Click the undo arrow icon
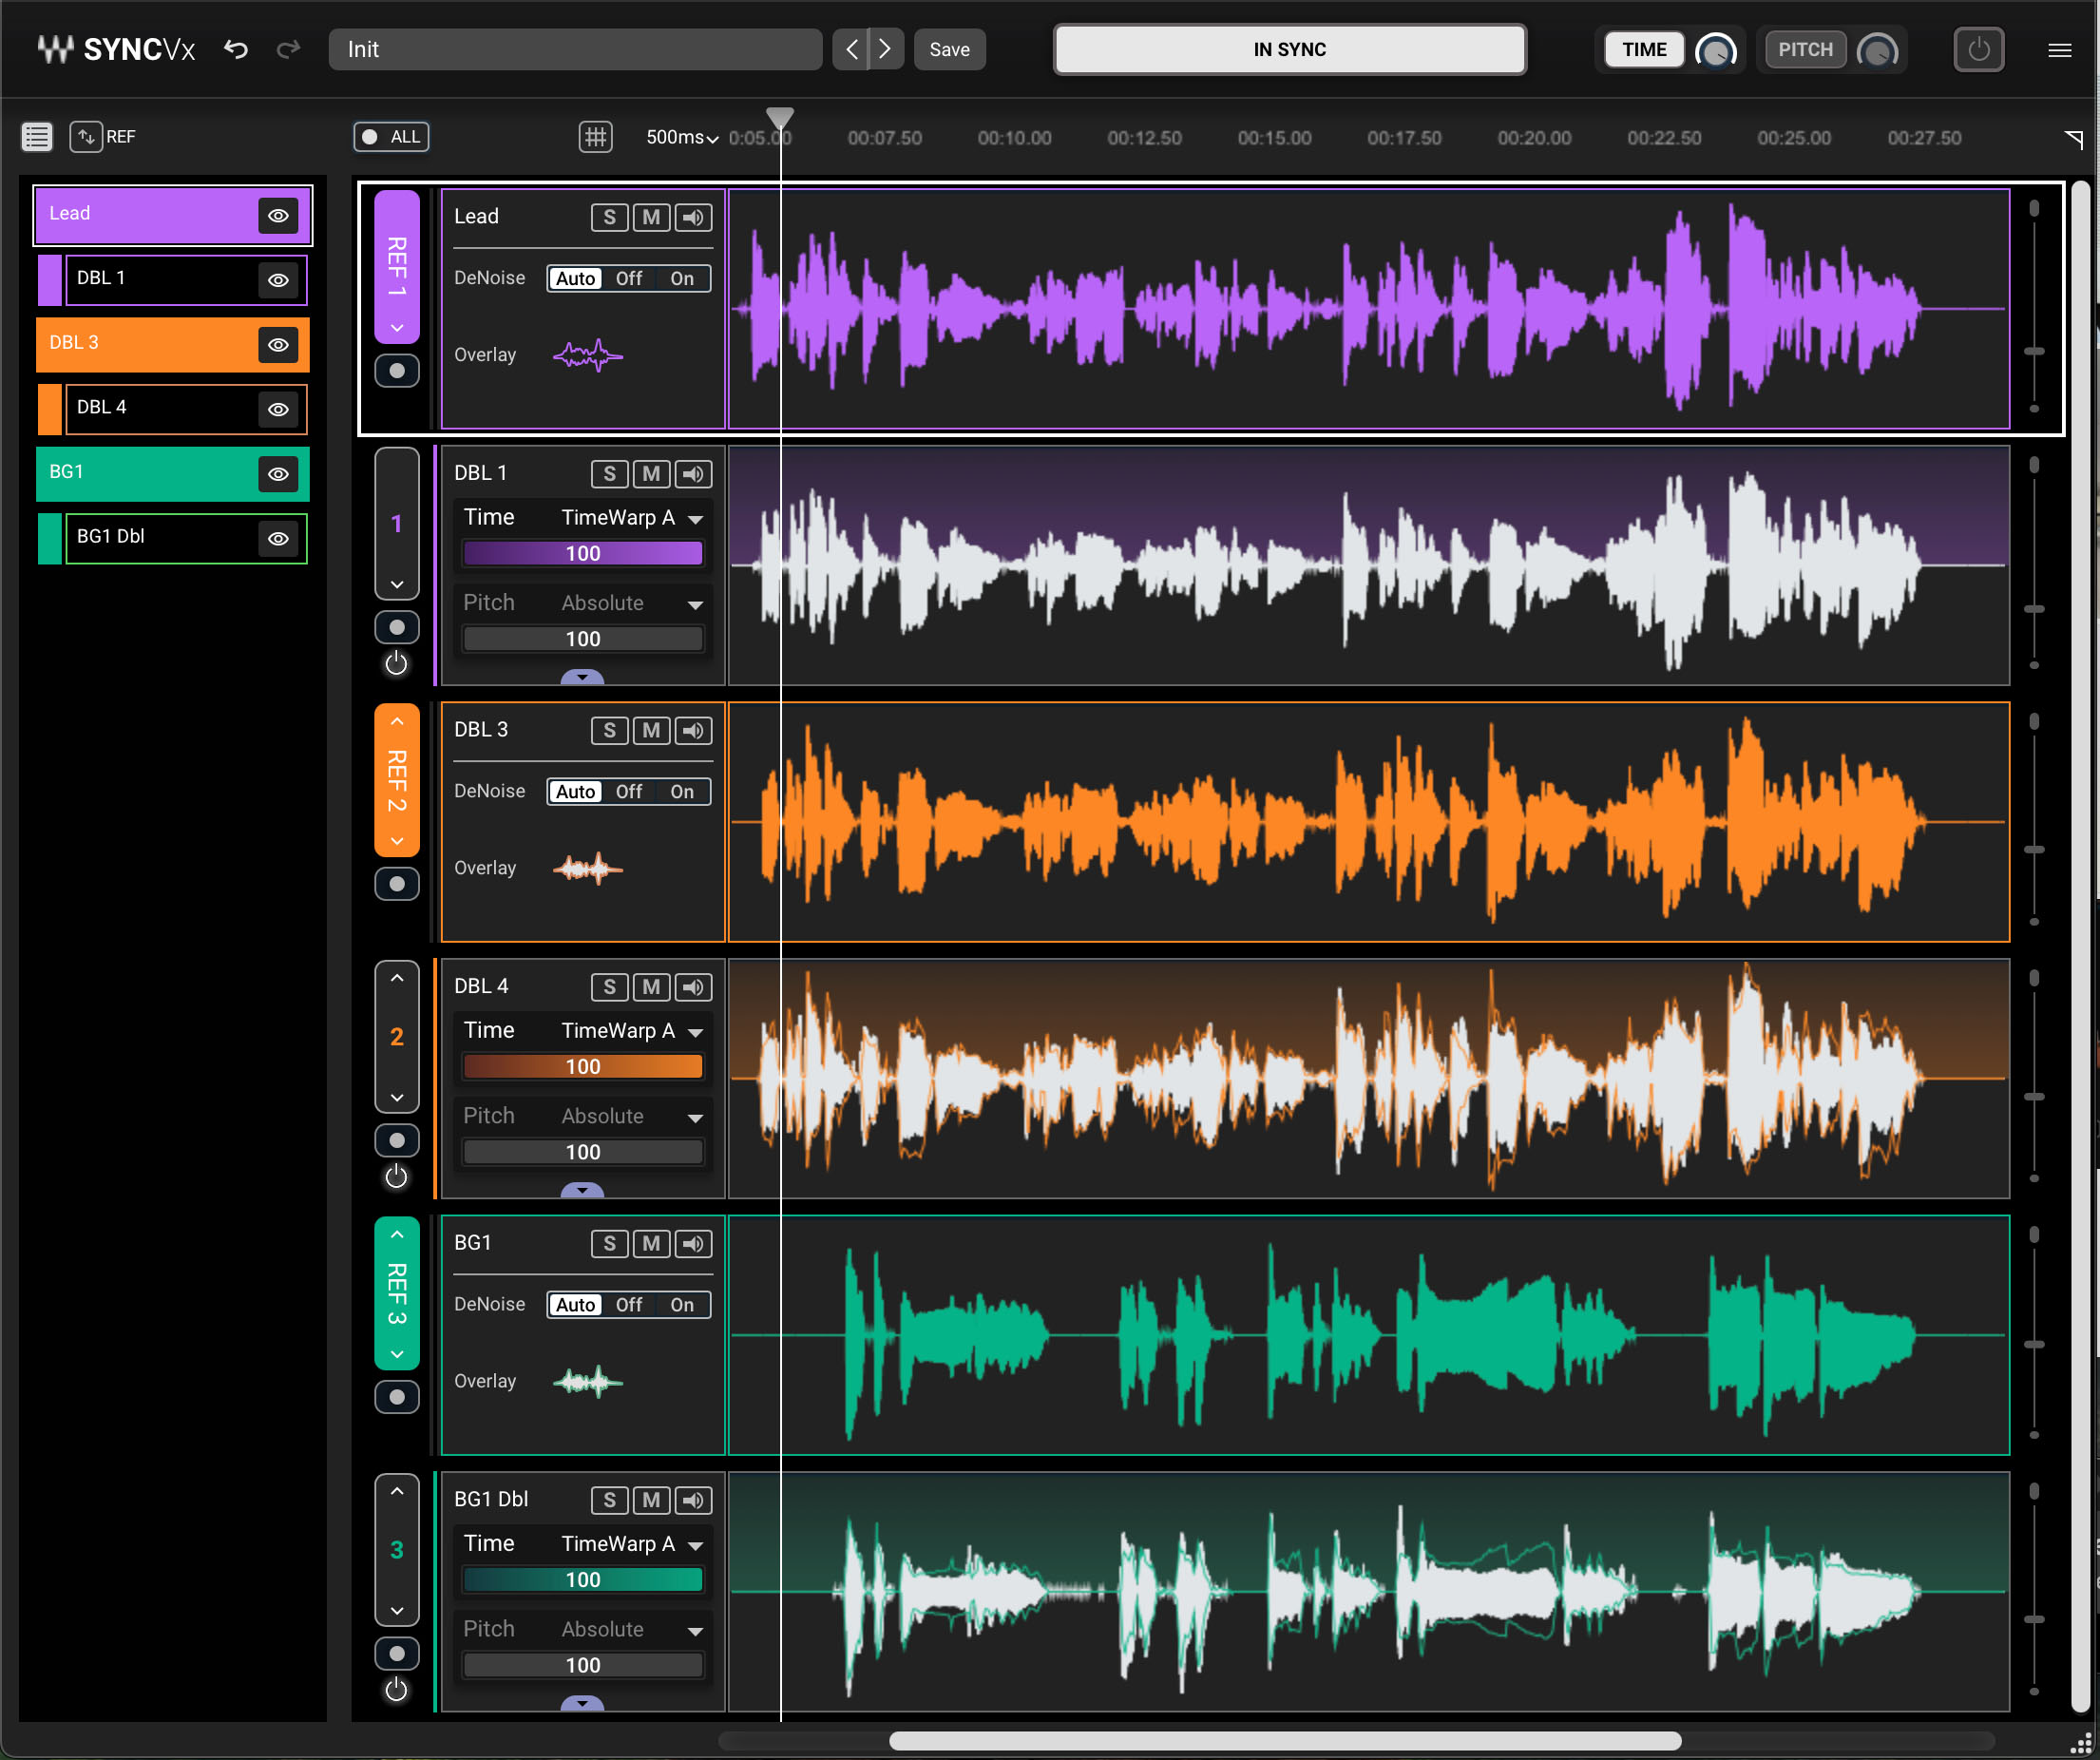Image resolution: width=2100 pixels, height=1760 pixels. point(236,49)
